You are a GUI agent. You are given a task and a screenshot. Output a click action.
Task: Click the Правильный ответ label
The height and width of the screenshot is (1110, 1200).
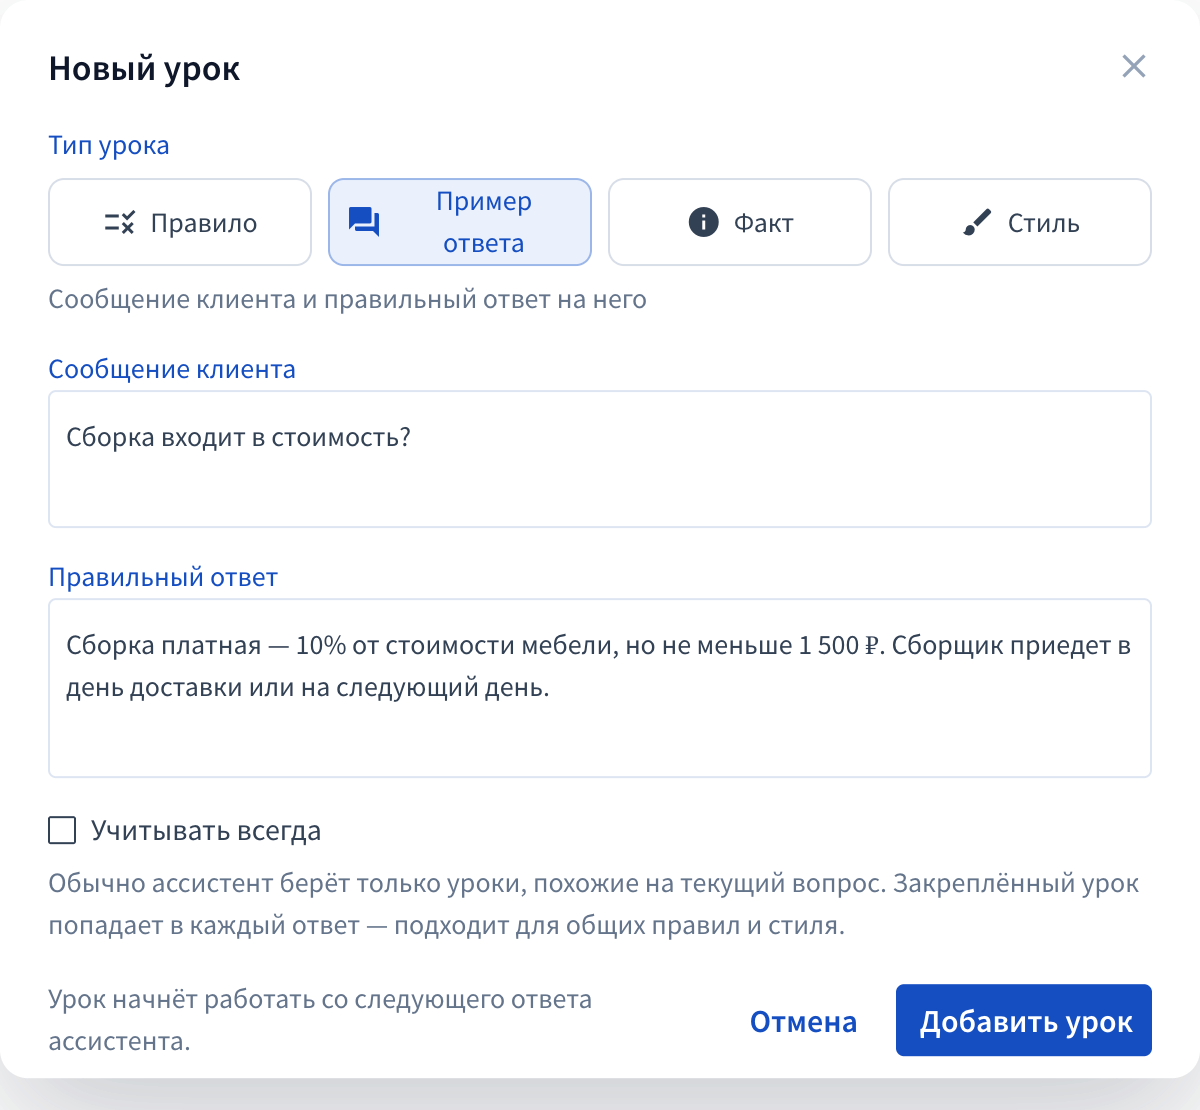click(x=163, y=577)
